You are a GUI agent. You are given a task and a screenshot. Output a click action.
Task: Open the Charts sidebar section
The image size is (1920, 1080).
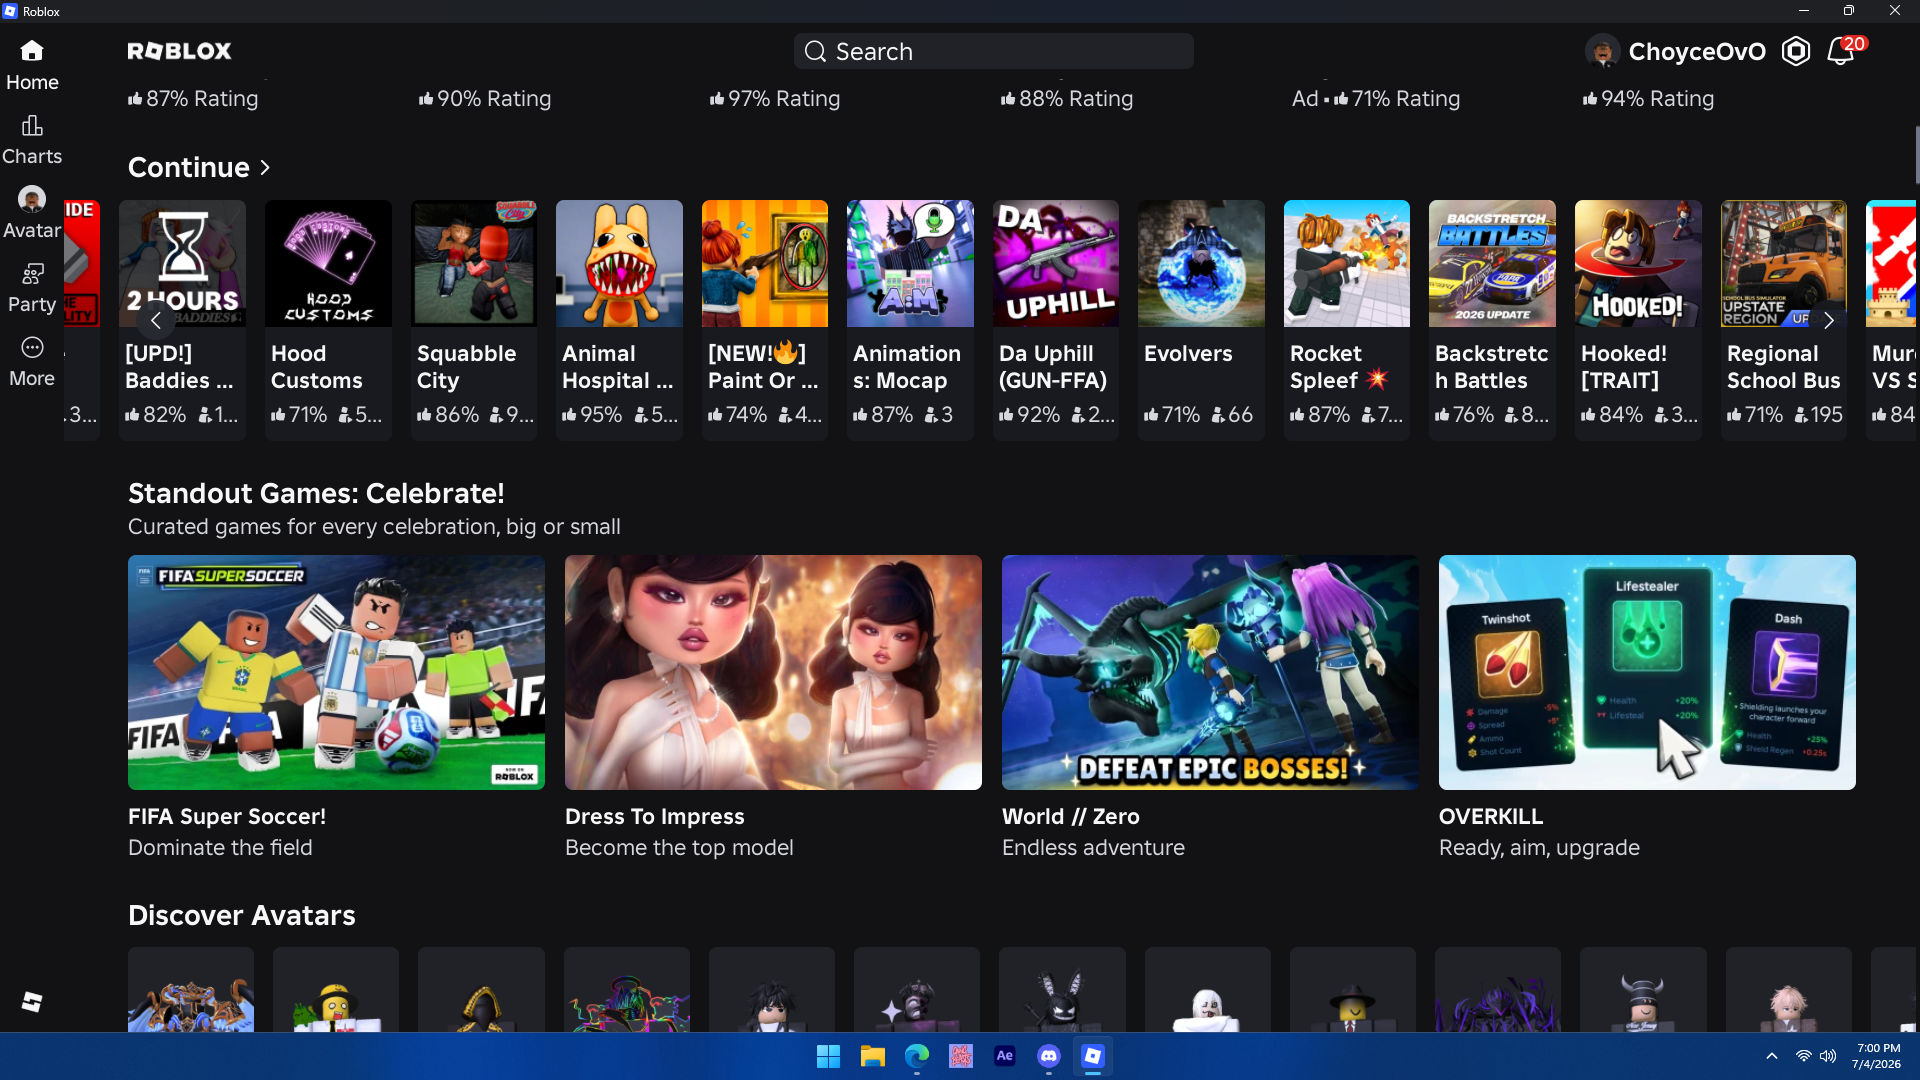32,139
